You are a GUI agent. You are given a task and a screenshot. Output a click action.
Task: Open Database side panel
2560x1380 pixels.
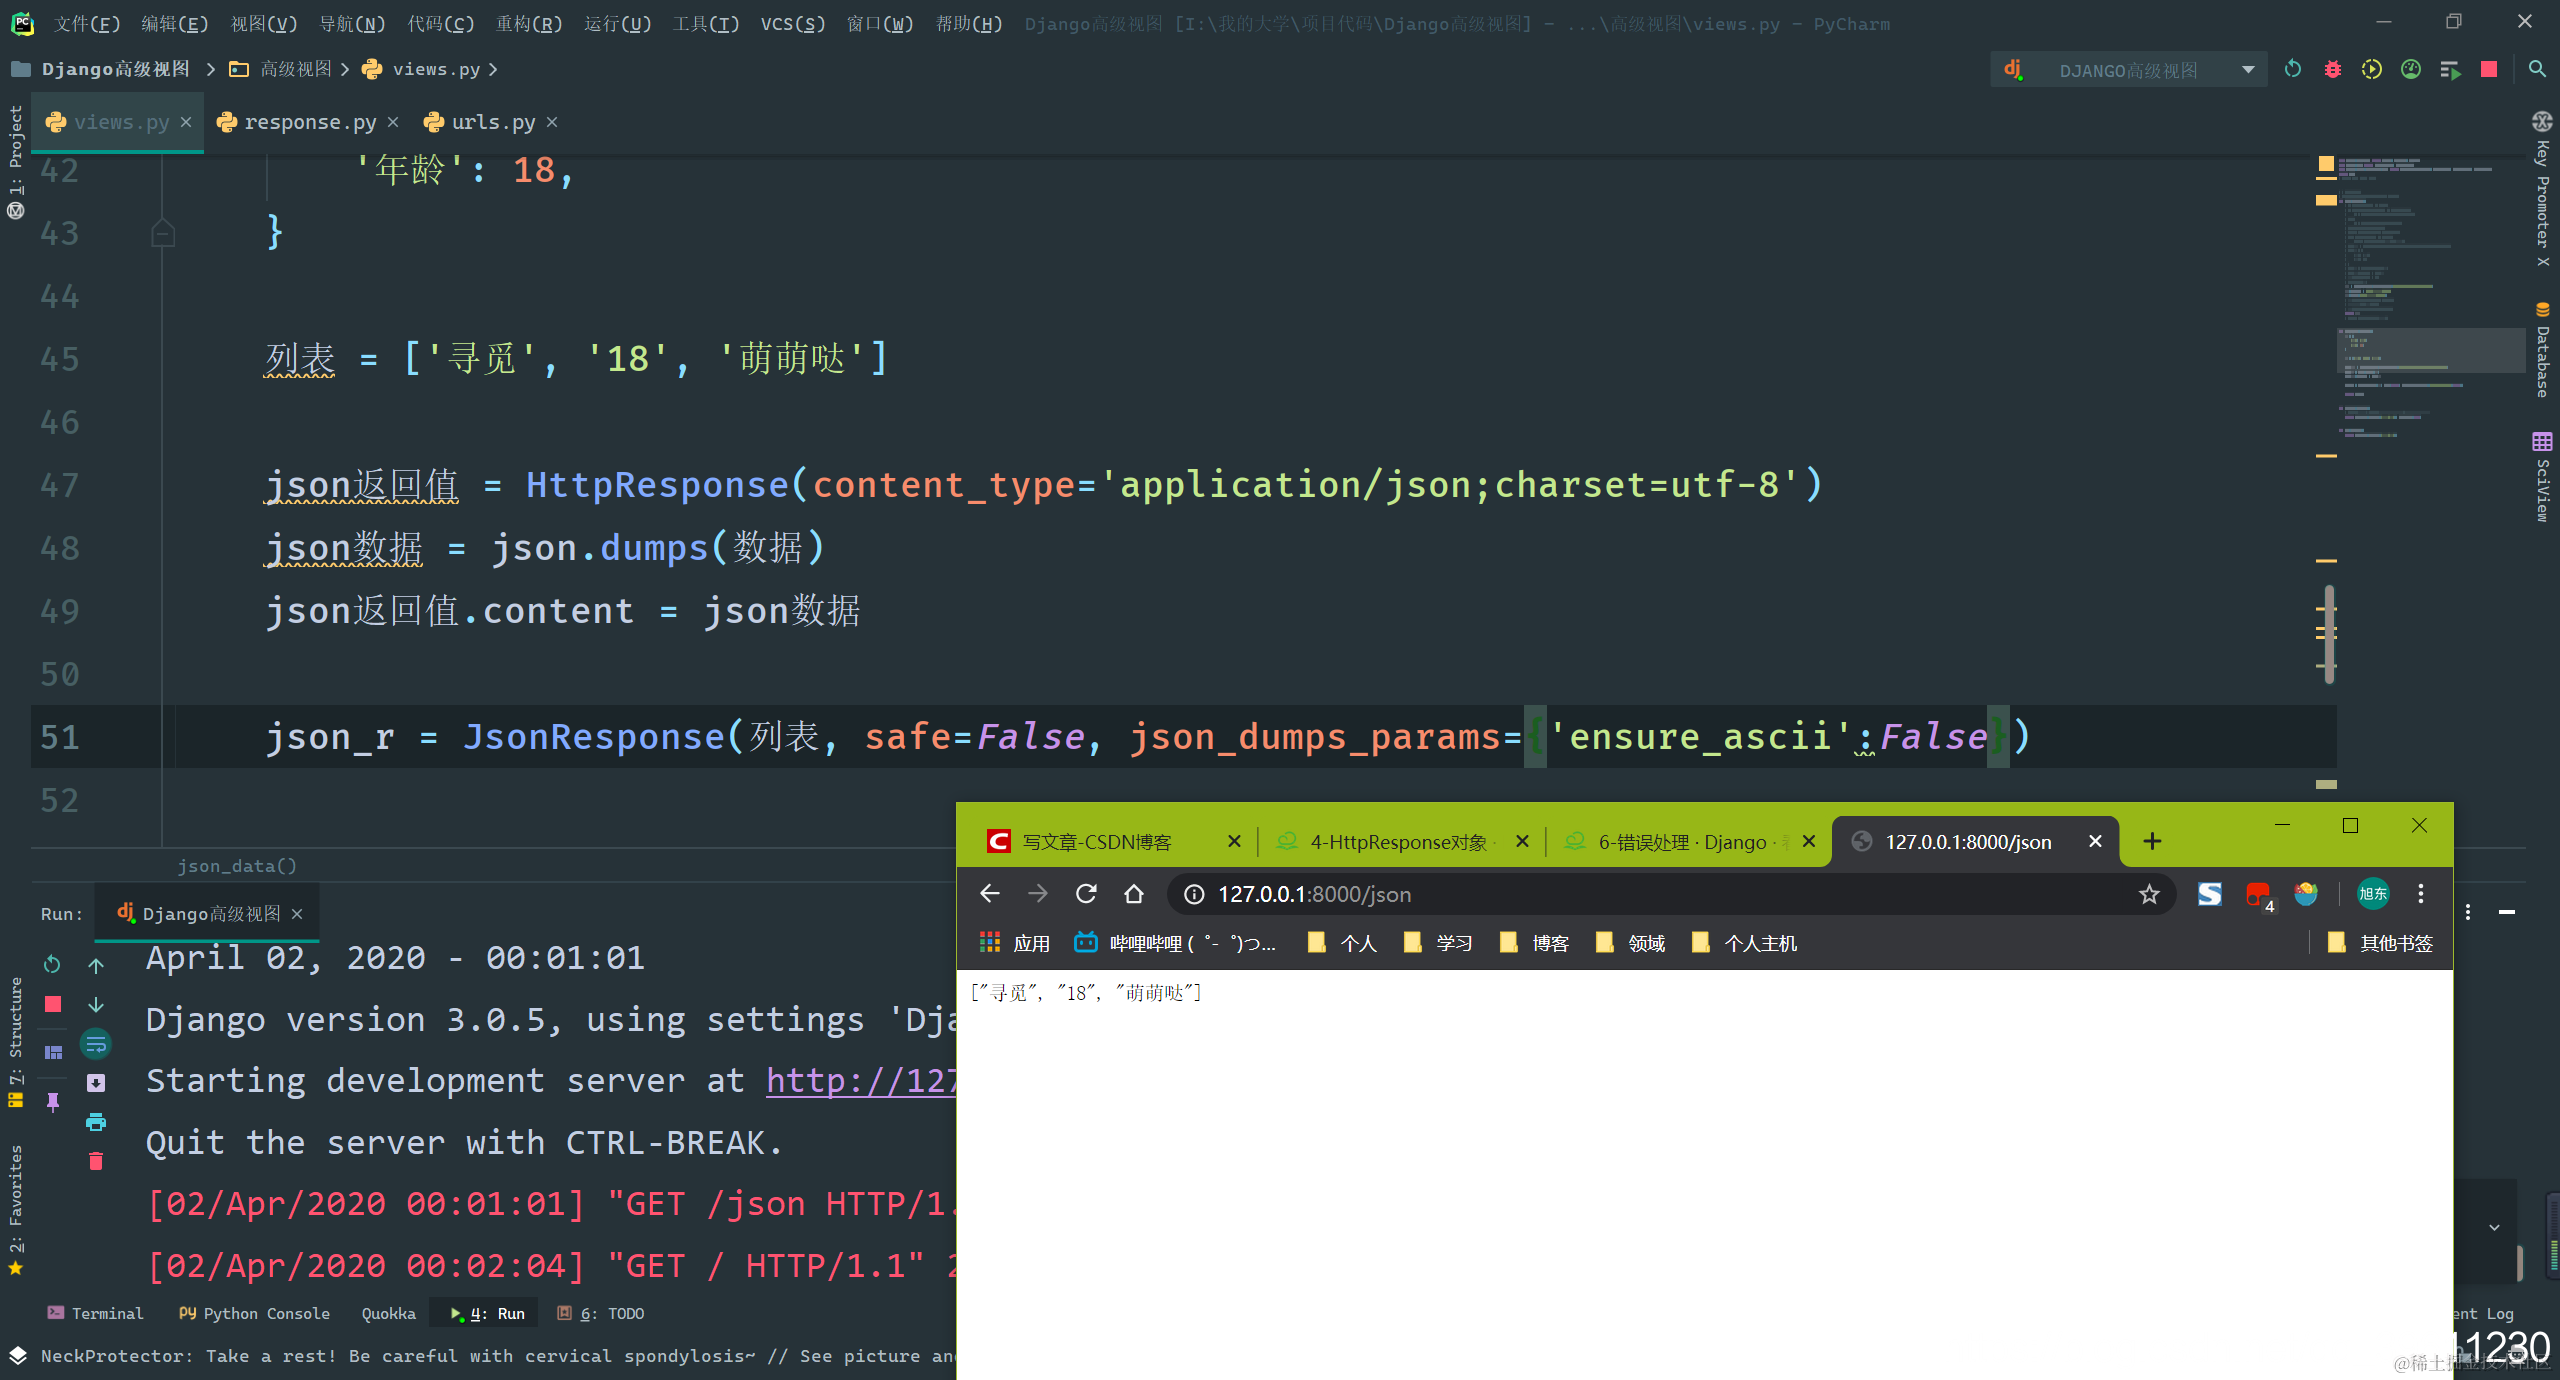click(2542, 348)
